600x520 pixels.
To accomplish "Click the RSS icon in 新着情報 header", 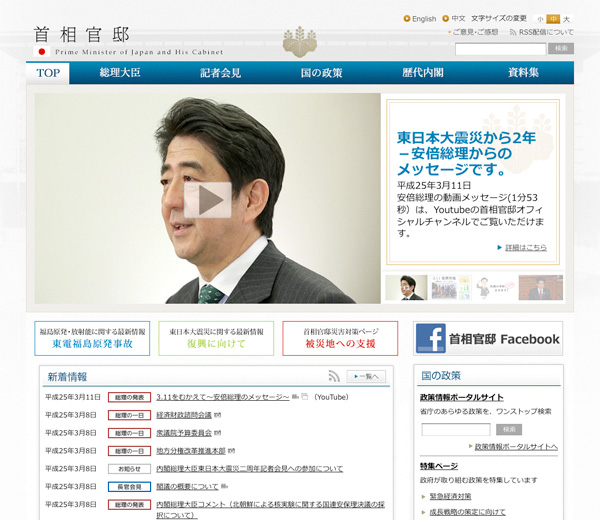I will [x=334, y=376].
